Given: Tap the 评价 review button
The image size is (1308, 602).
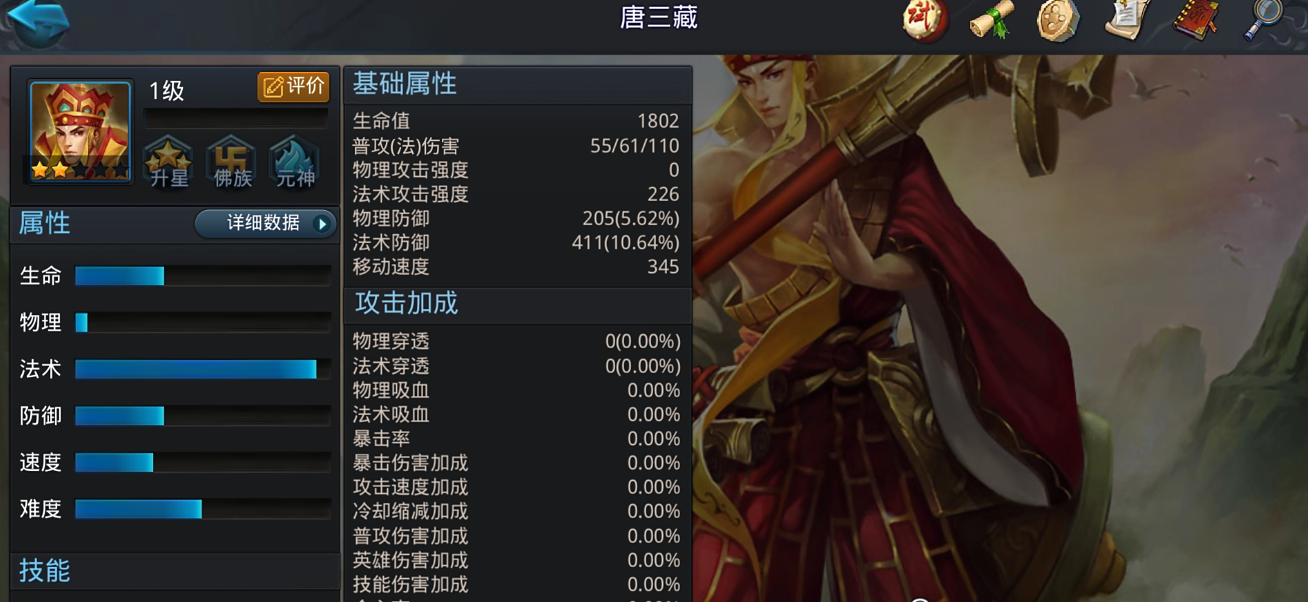Looking at the screenshot, I should click(293, 87).
